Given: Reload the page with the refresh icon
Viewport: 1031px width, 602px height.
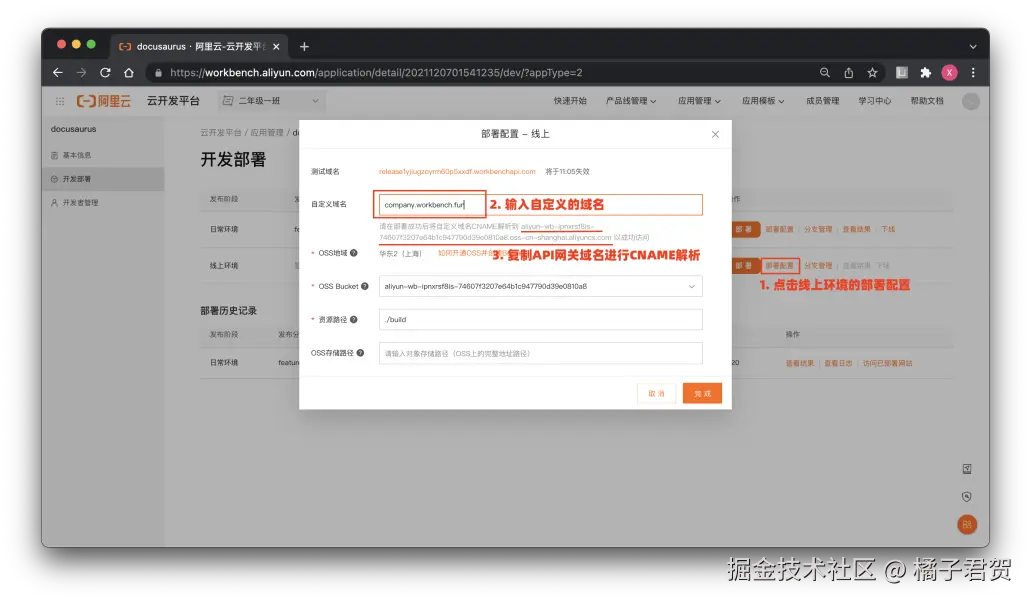Looking at the screenshot, I should [105, 73].
